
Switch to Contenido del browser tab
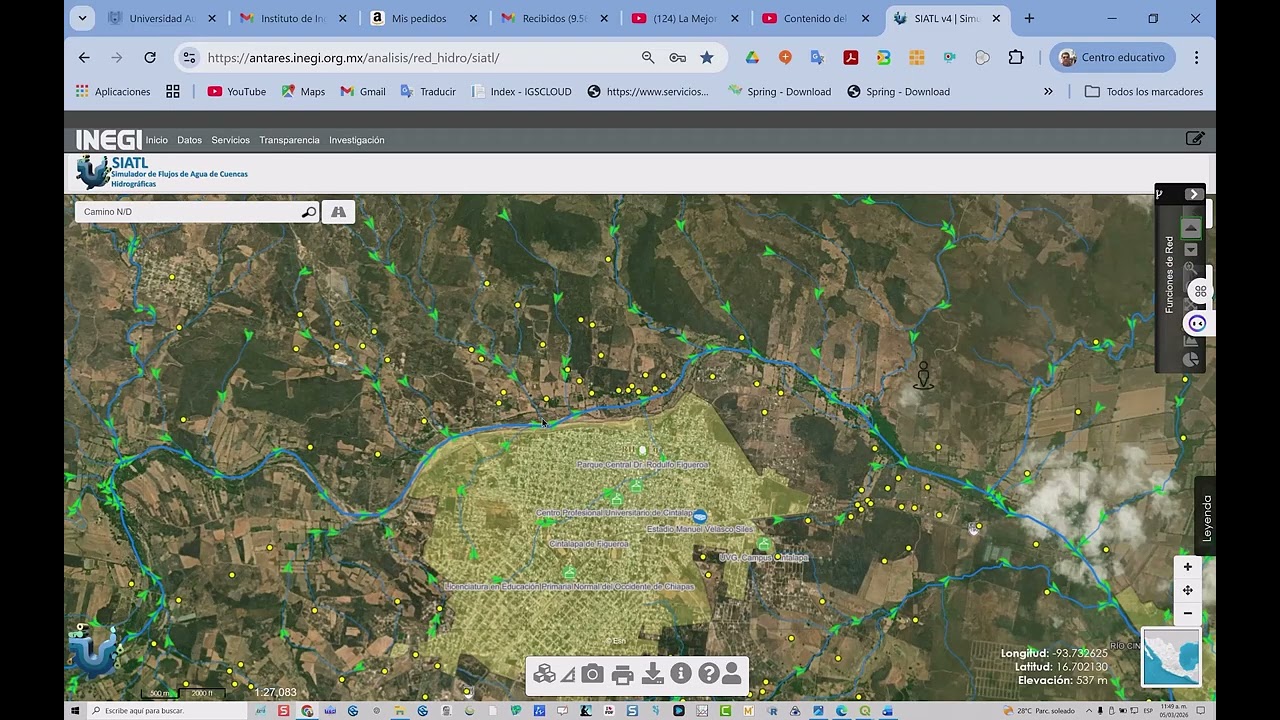pyautogui.click(x=815, y=18)
